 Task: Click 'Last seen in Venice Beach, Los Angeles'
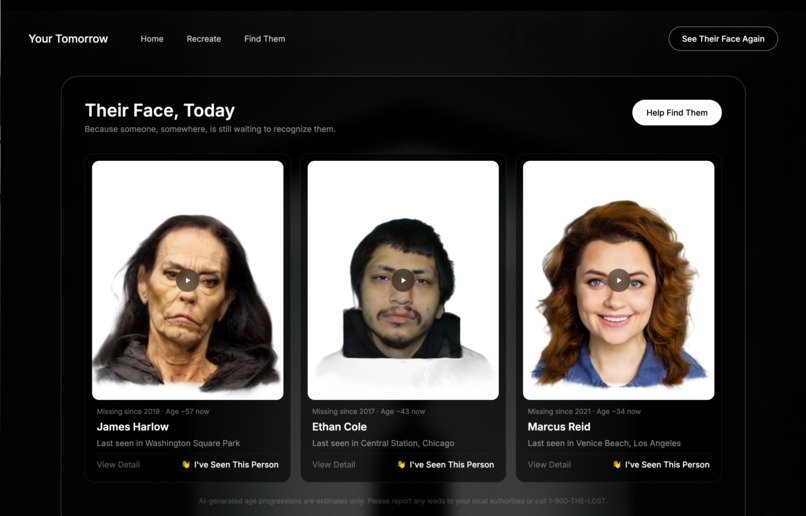coord(604,443)
